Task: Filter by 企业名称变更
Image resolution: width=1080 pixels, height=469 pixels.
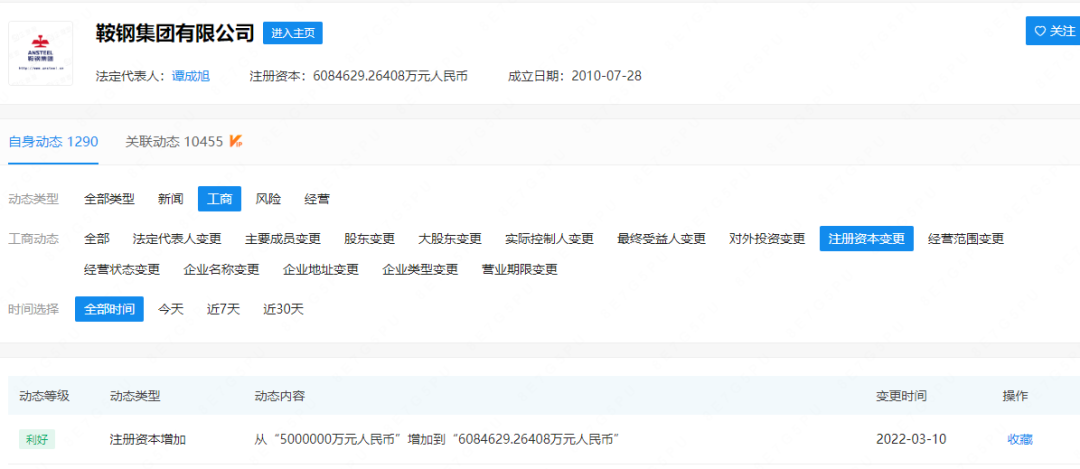Action: click(221, 269)
